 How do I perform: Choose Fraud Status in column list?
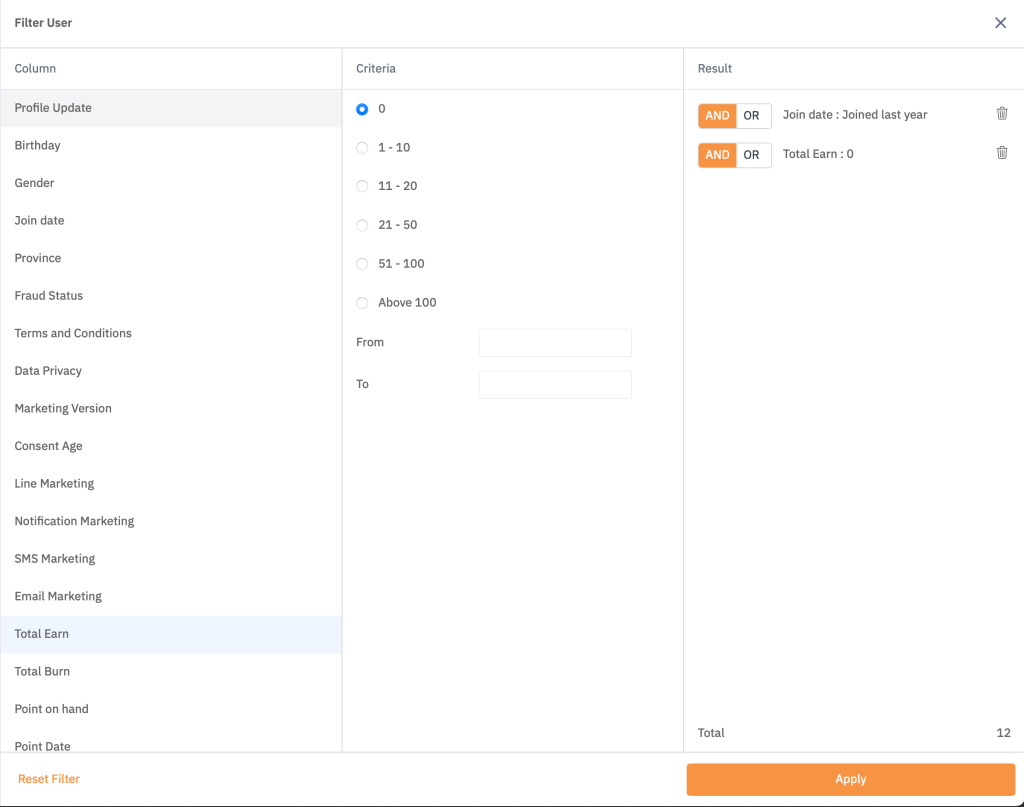pyautogui.click(x=49, y=296)
